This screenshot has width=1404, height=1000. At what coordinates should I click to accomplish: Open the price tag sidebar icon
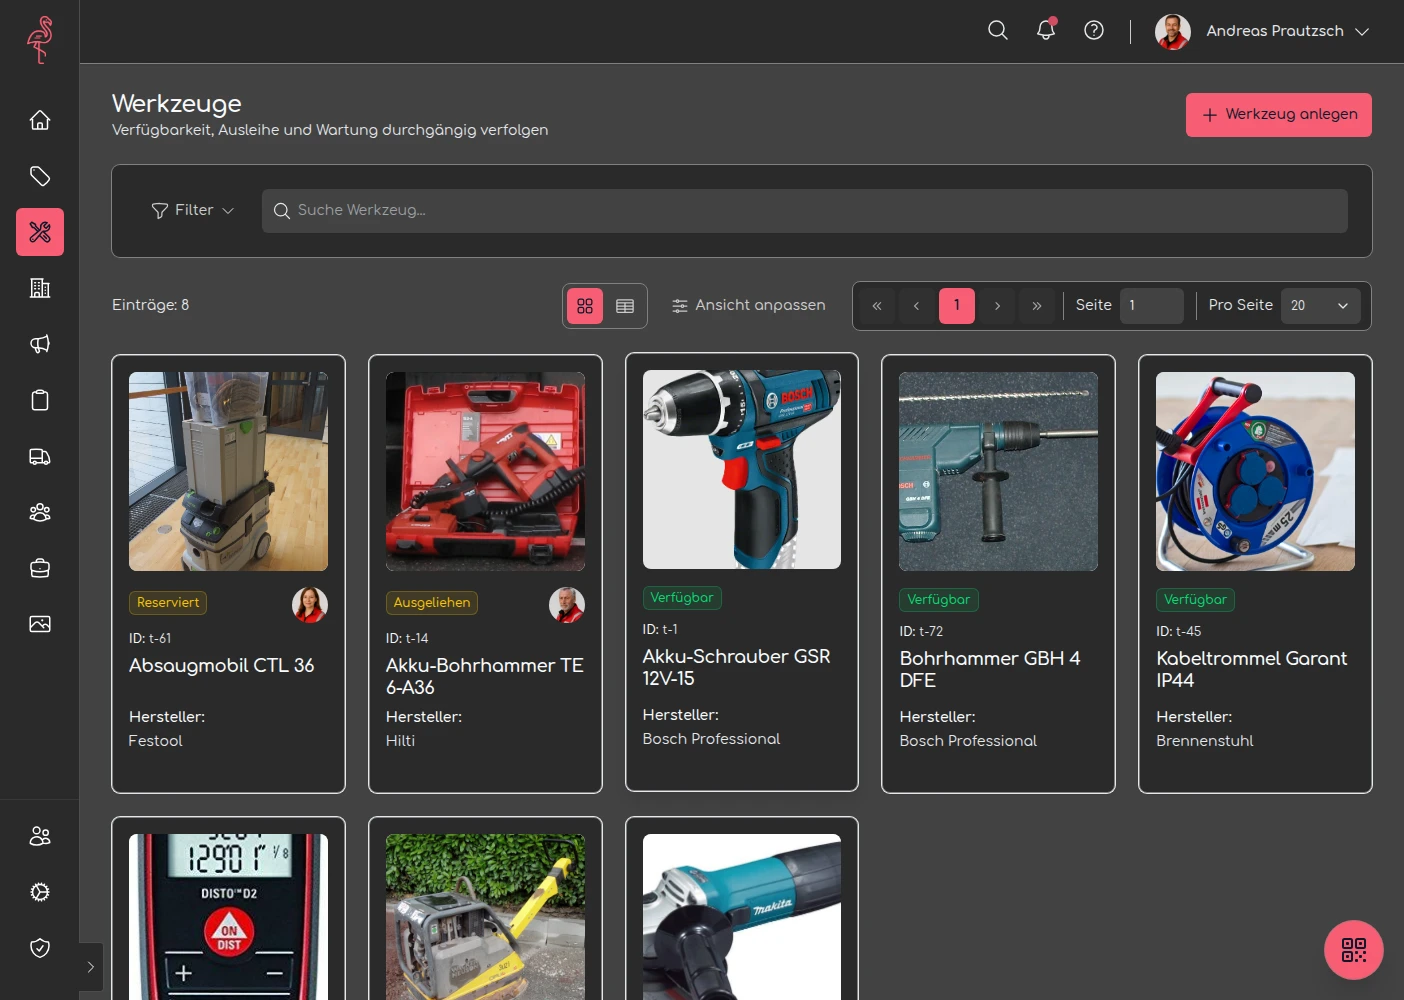tap(40, 176)
